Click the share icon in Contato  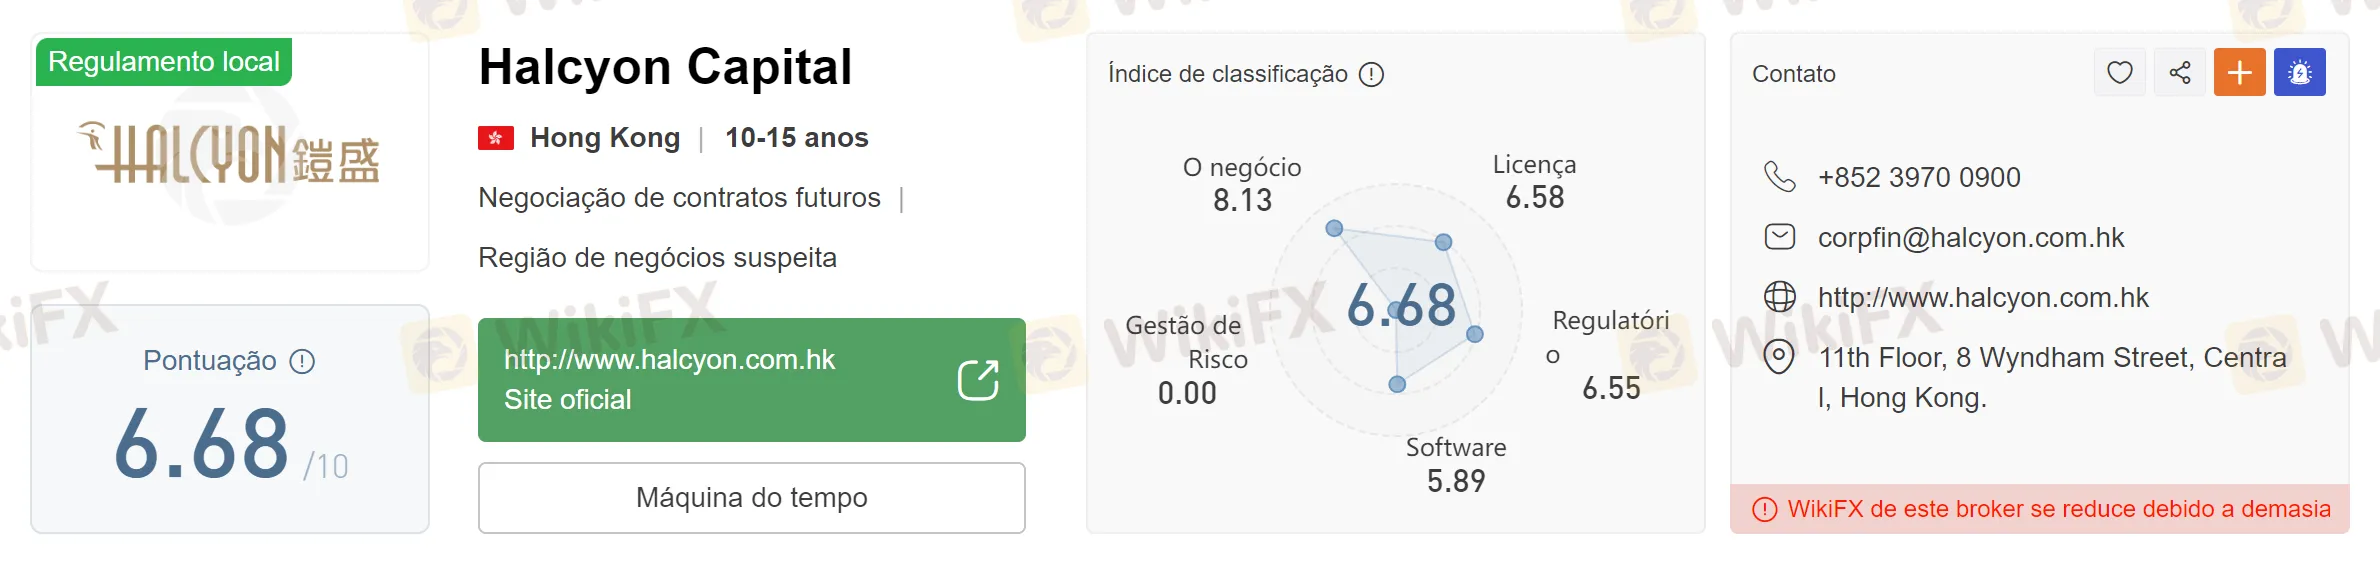[2180, 73]
